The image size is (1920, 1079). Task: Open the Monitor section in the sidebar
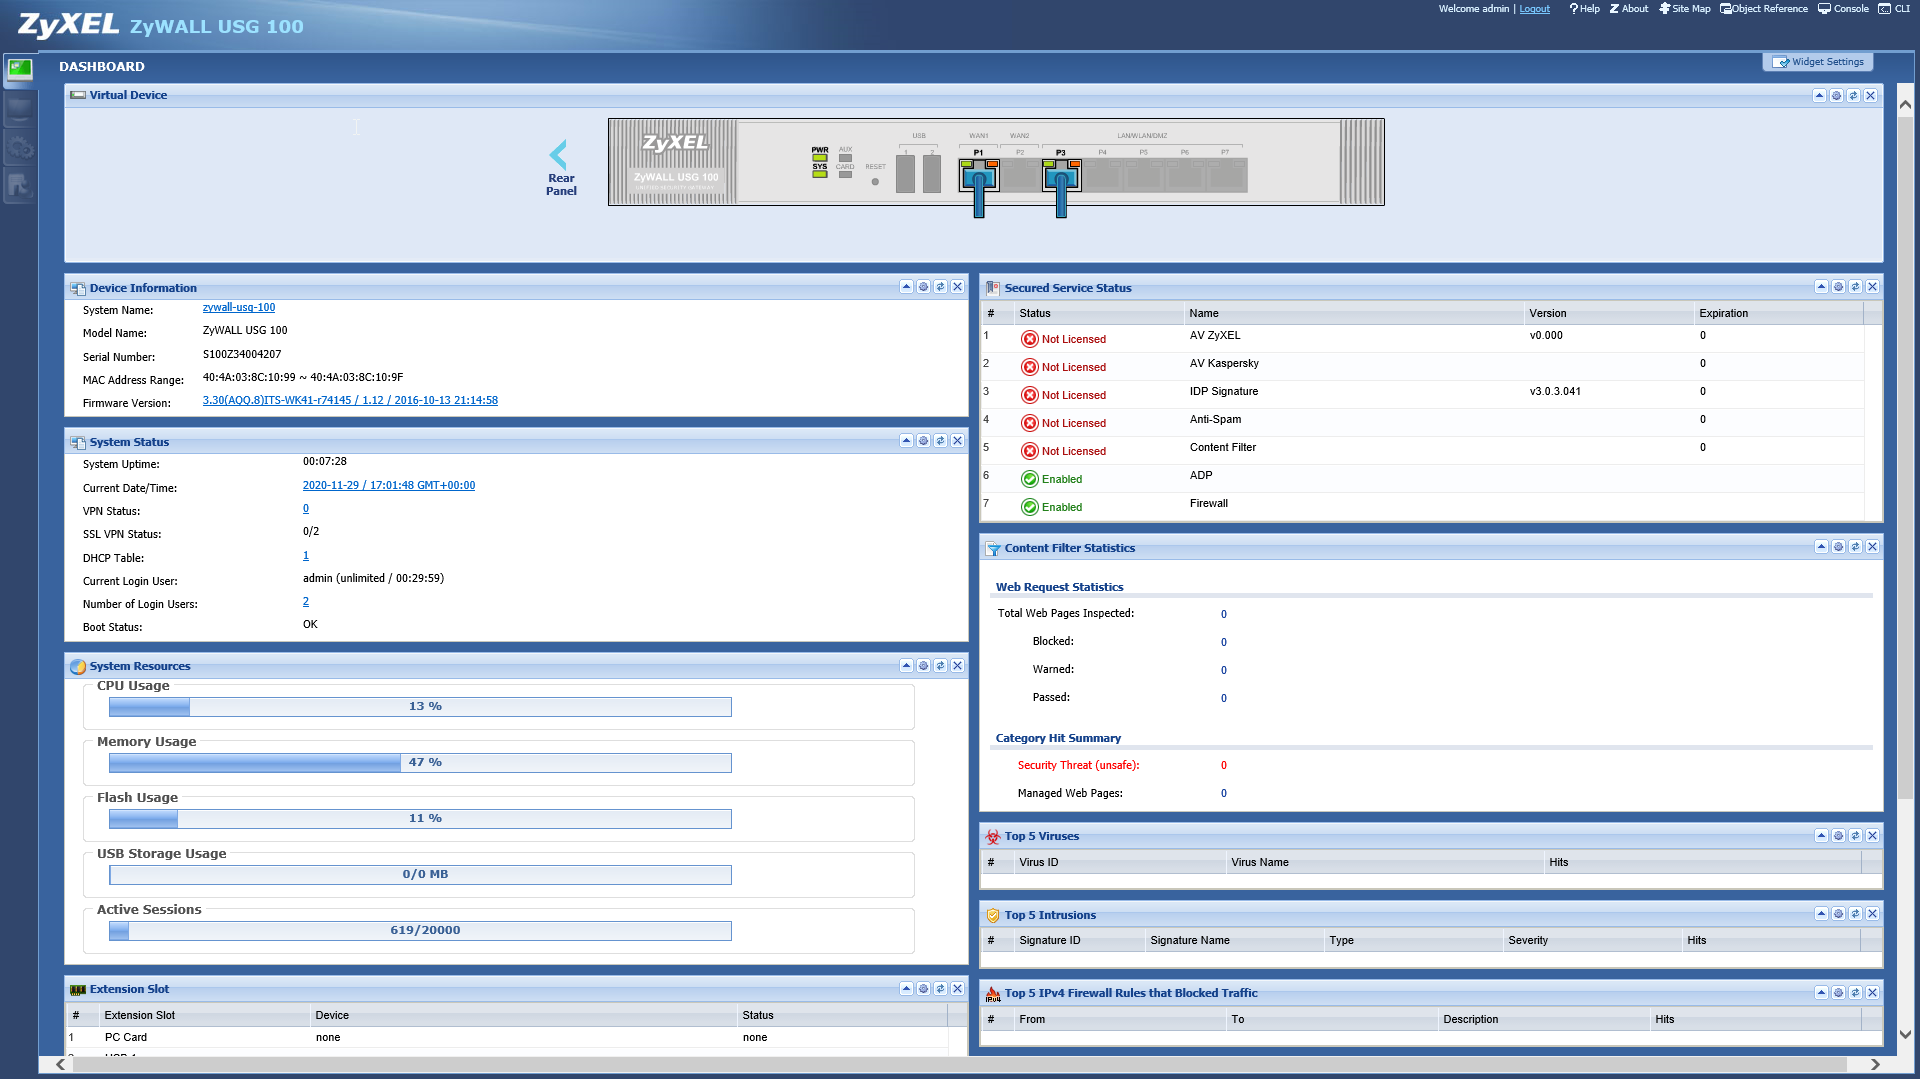(x=19, y=109)
